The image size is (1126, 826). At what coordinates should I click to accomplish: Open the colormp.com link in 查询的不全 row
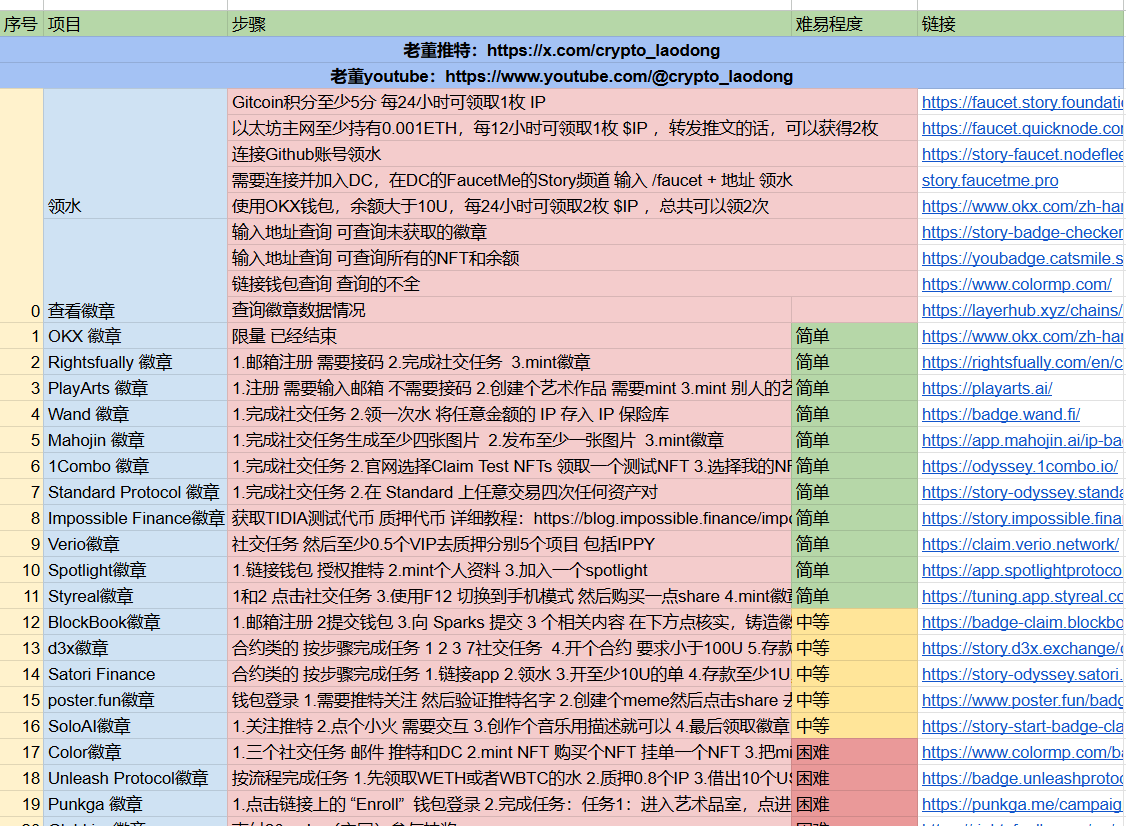[x=1016, y=284]
